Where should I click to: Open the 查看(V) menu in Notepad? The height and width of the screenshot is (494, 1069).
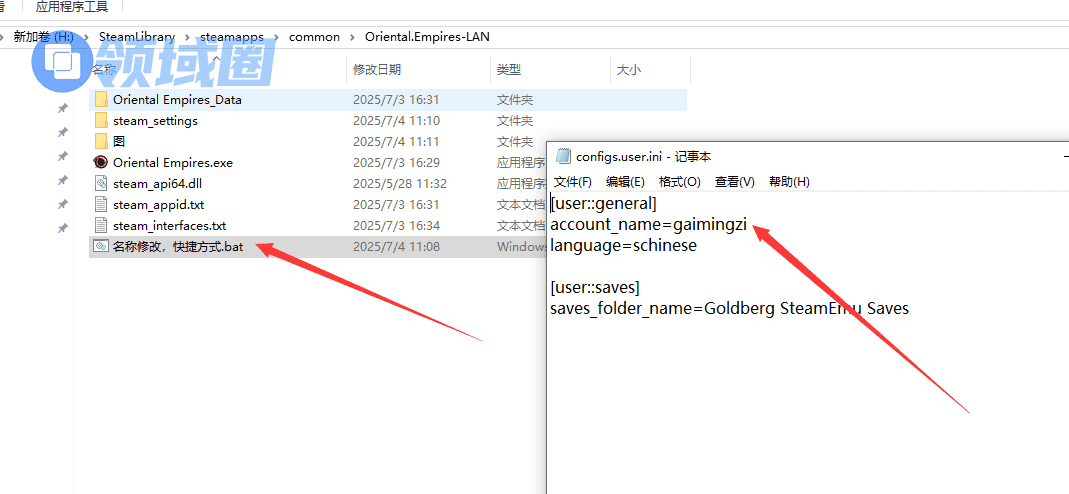(x=734, y=182)
